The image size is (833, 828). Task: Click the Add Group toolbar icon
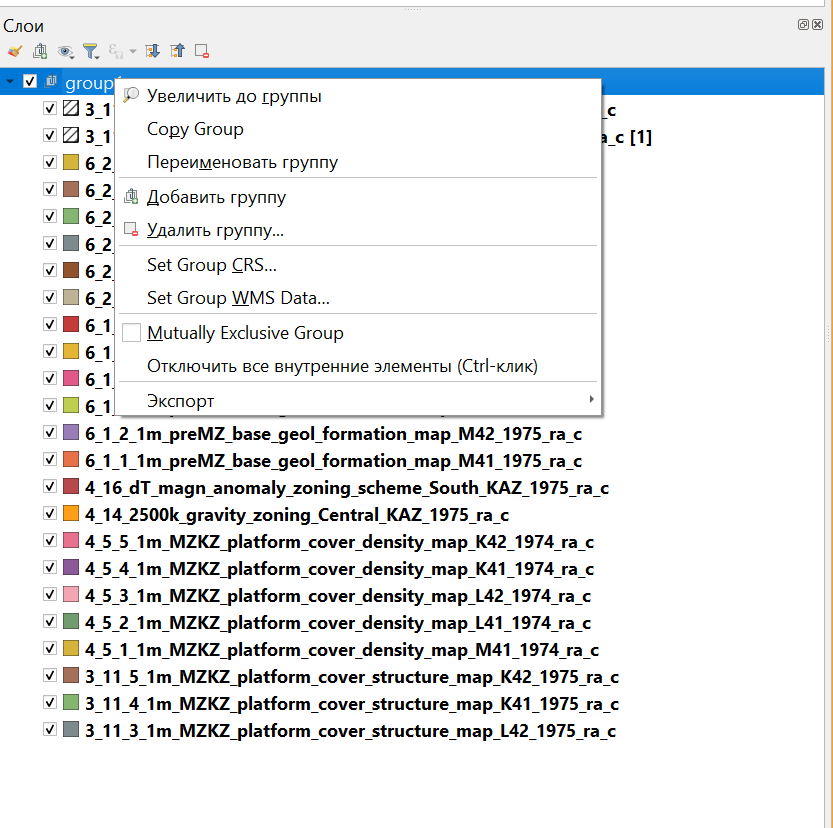39,51
